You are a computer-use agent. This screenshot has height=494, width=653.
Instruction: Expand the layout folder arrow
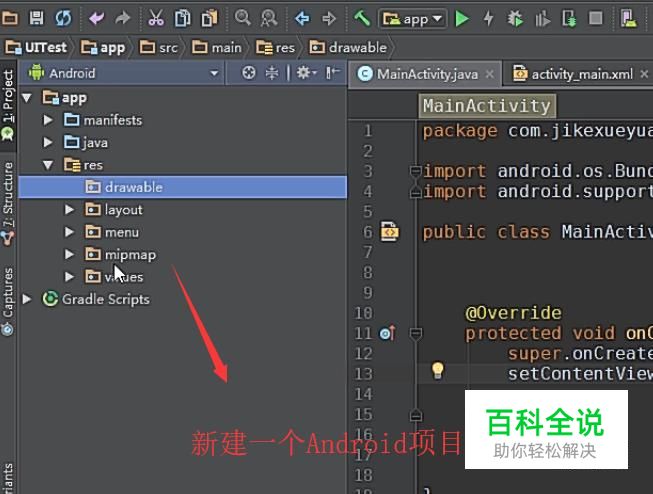tap(70, 210)
